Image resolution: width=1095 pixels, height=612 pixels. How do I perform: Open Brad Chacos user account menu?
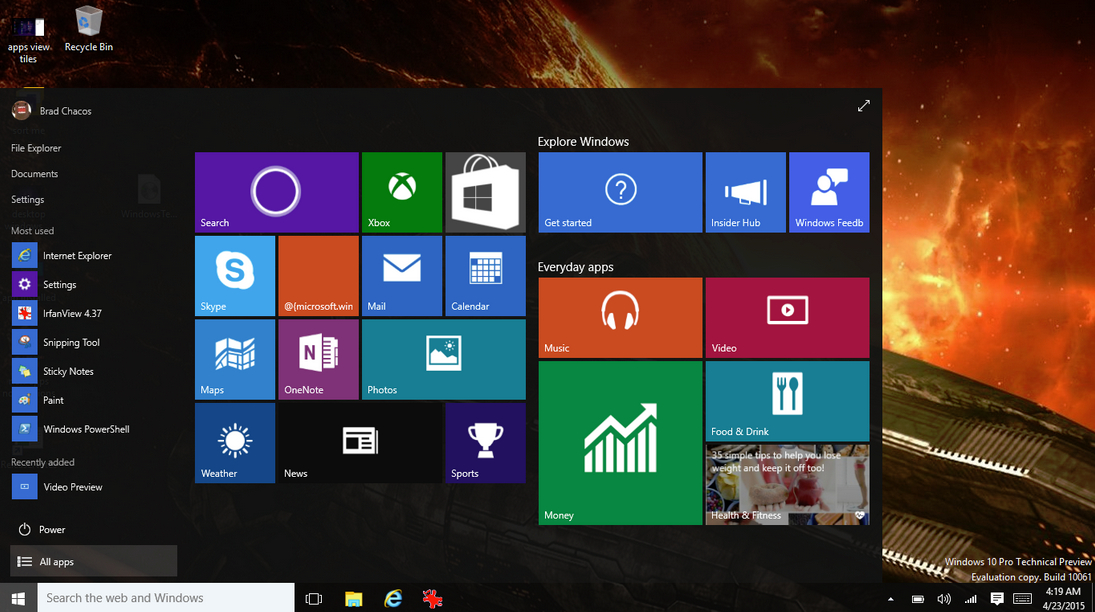(52, 110)
